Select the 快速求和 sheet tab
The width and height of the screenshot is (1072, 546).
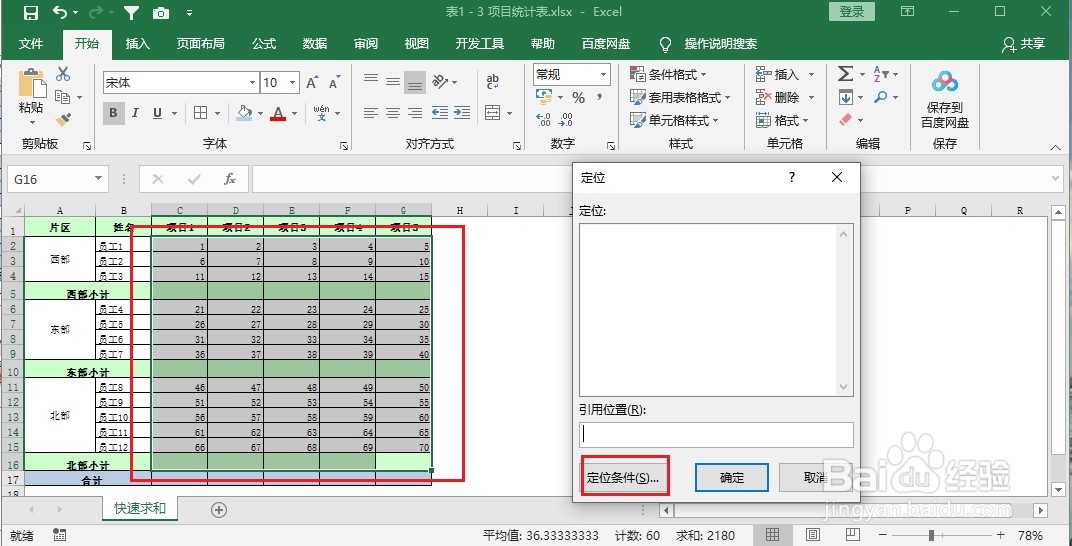[139, 508]
